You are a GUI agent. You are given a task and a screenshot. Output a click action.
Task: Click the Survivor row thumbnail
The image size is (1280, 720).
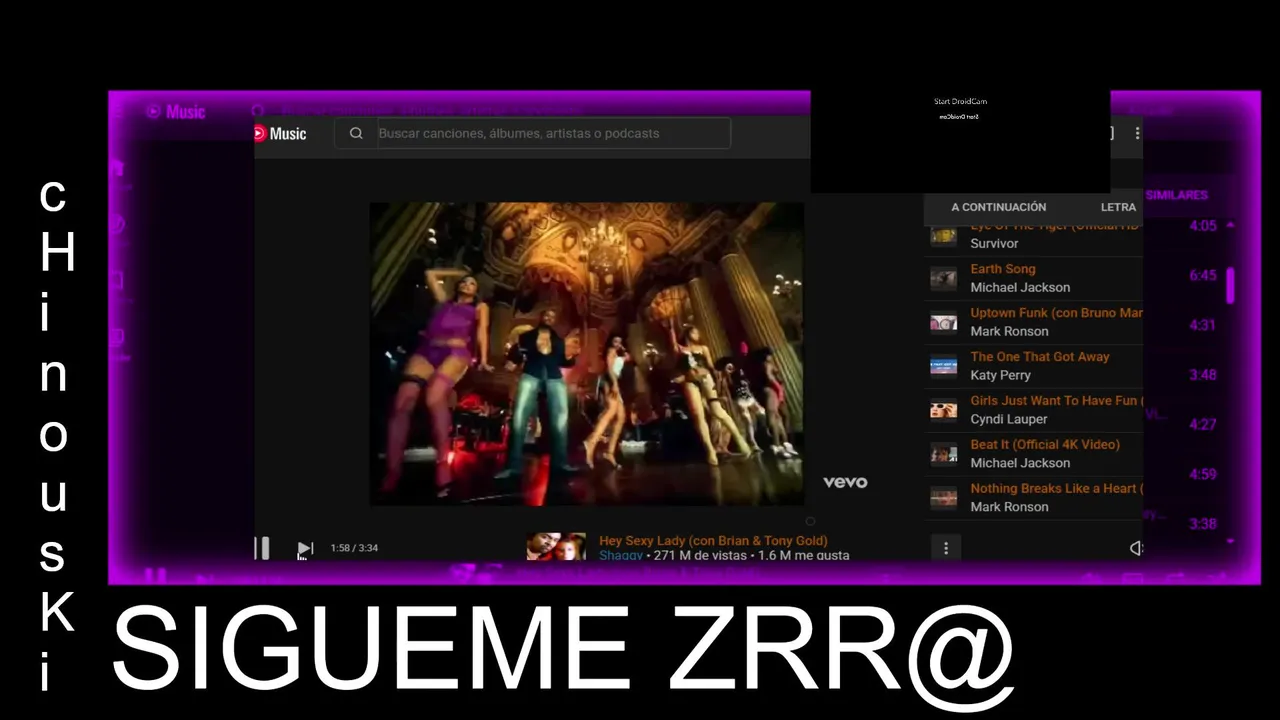coord(944,235)
